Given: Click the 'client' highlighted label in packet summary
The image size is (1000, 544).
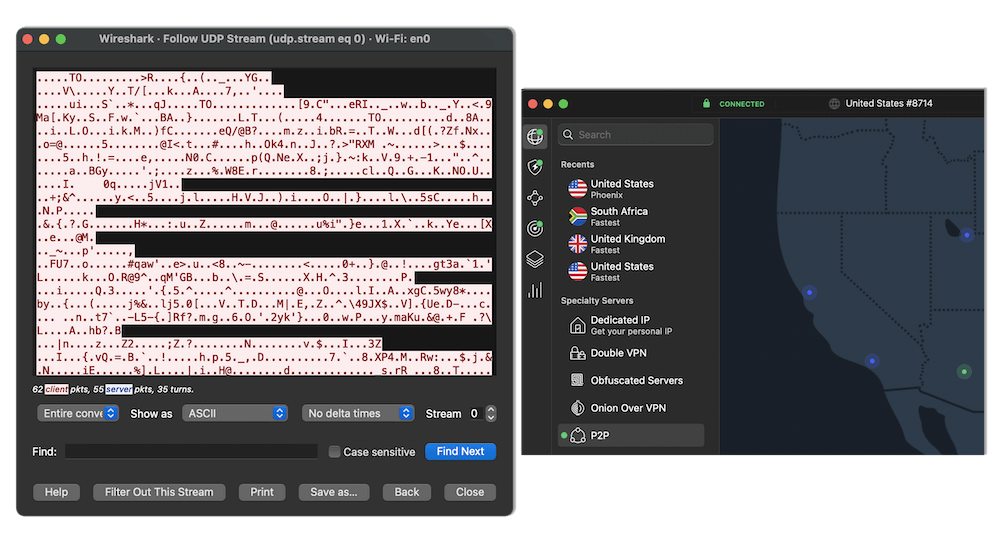Looking at the screenshot, I should tap(56, 389).
